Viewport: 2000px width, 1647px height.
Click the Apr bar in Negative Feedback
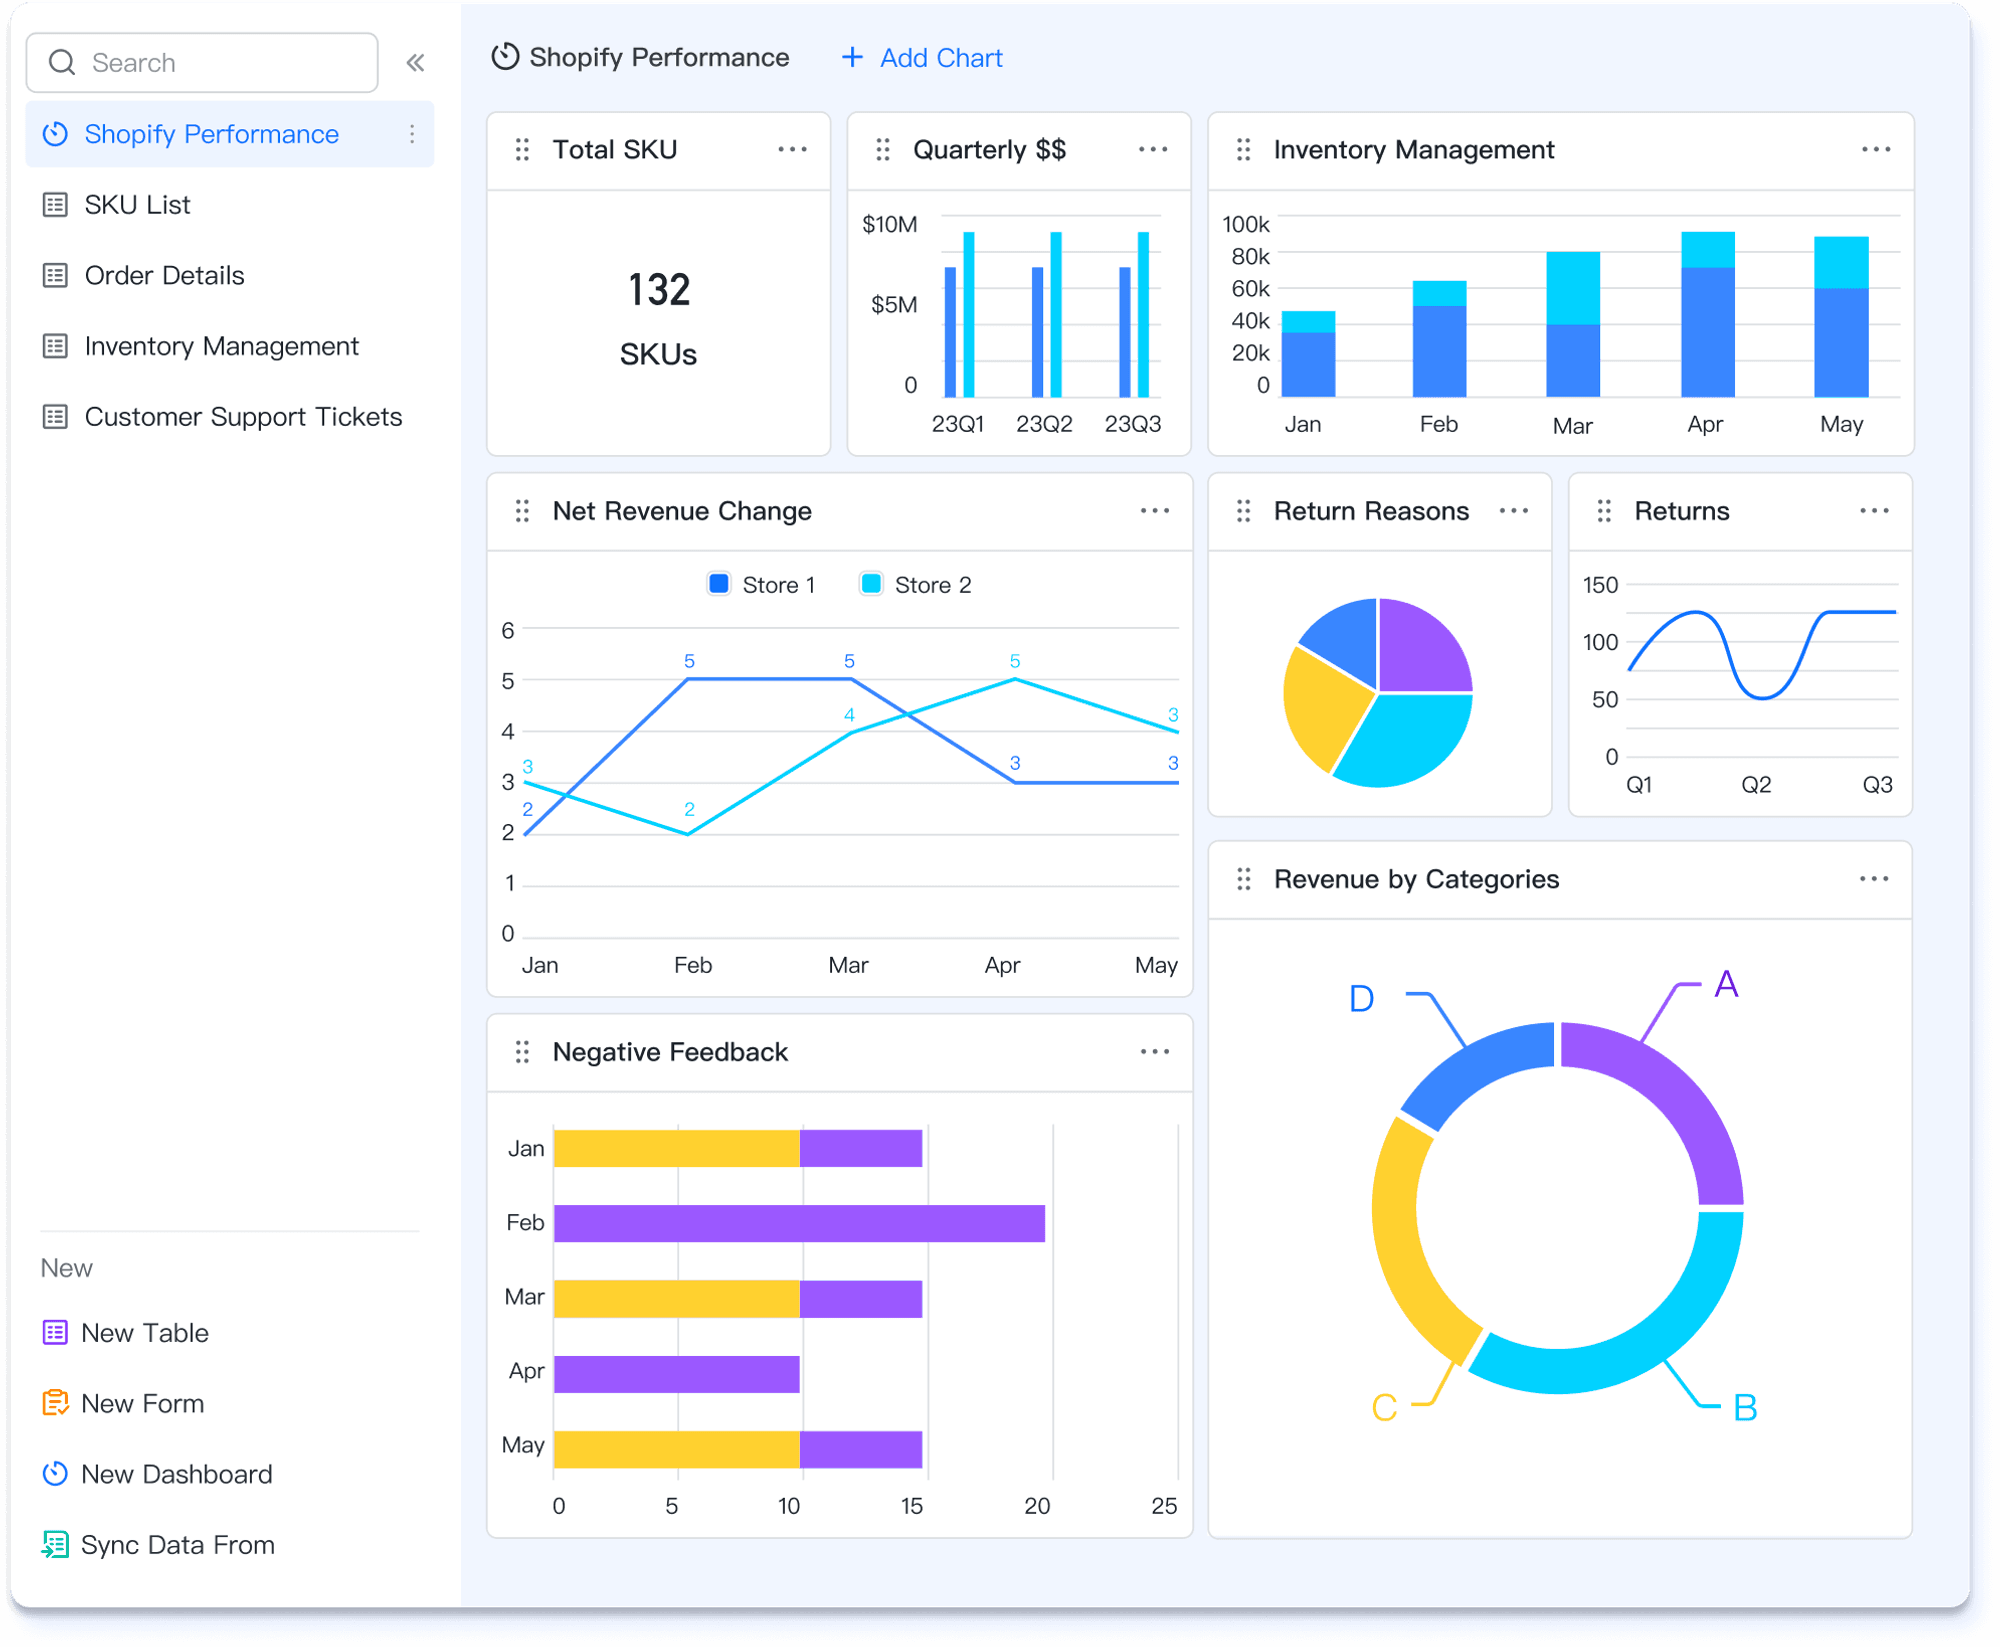click(x=676, y=1374)
